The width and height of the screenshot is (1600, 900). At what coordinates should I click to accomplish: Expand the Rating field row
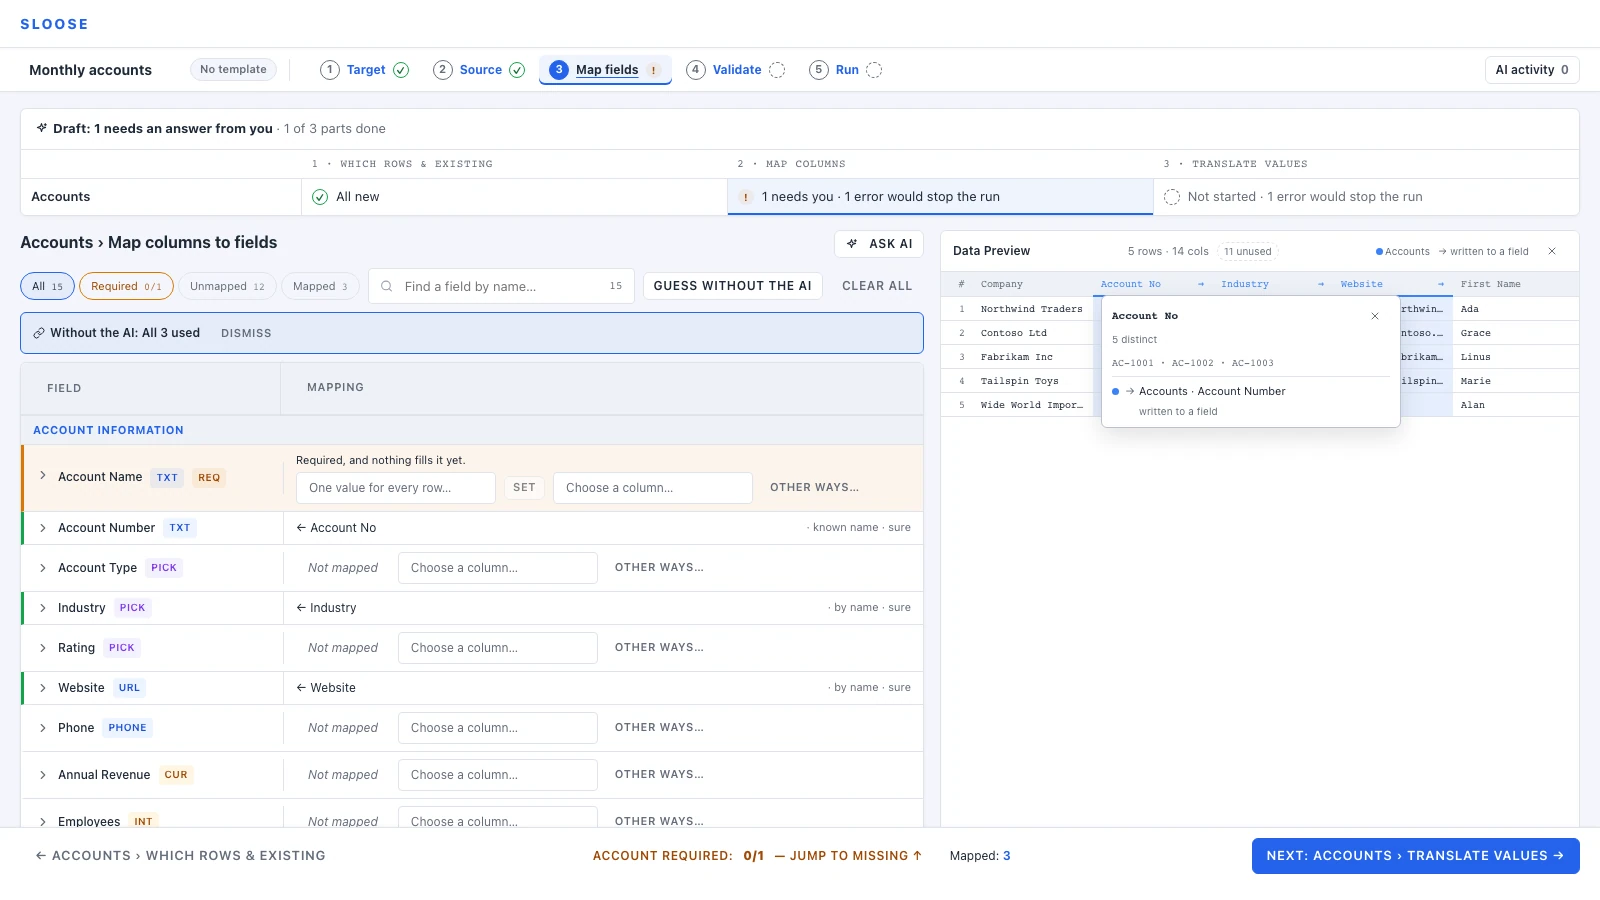[x=43, y=648]
